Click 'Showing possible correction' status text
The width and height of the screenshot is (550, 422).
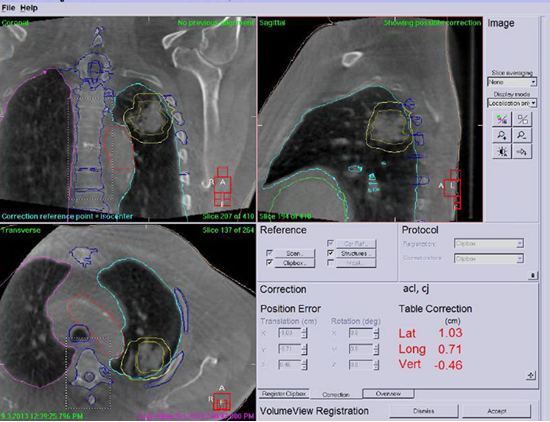432,23
